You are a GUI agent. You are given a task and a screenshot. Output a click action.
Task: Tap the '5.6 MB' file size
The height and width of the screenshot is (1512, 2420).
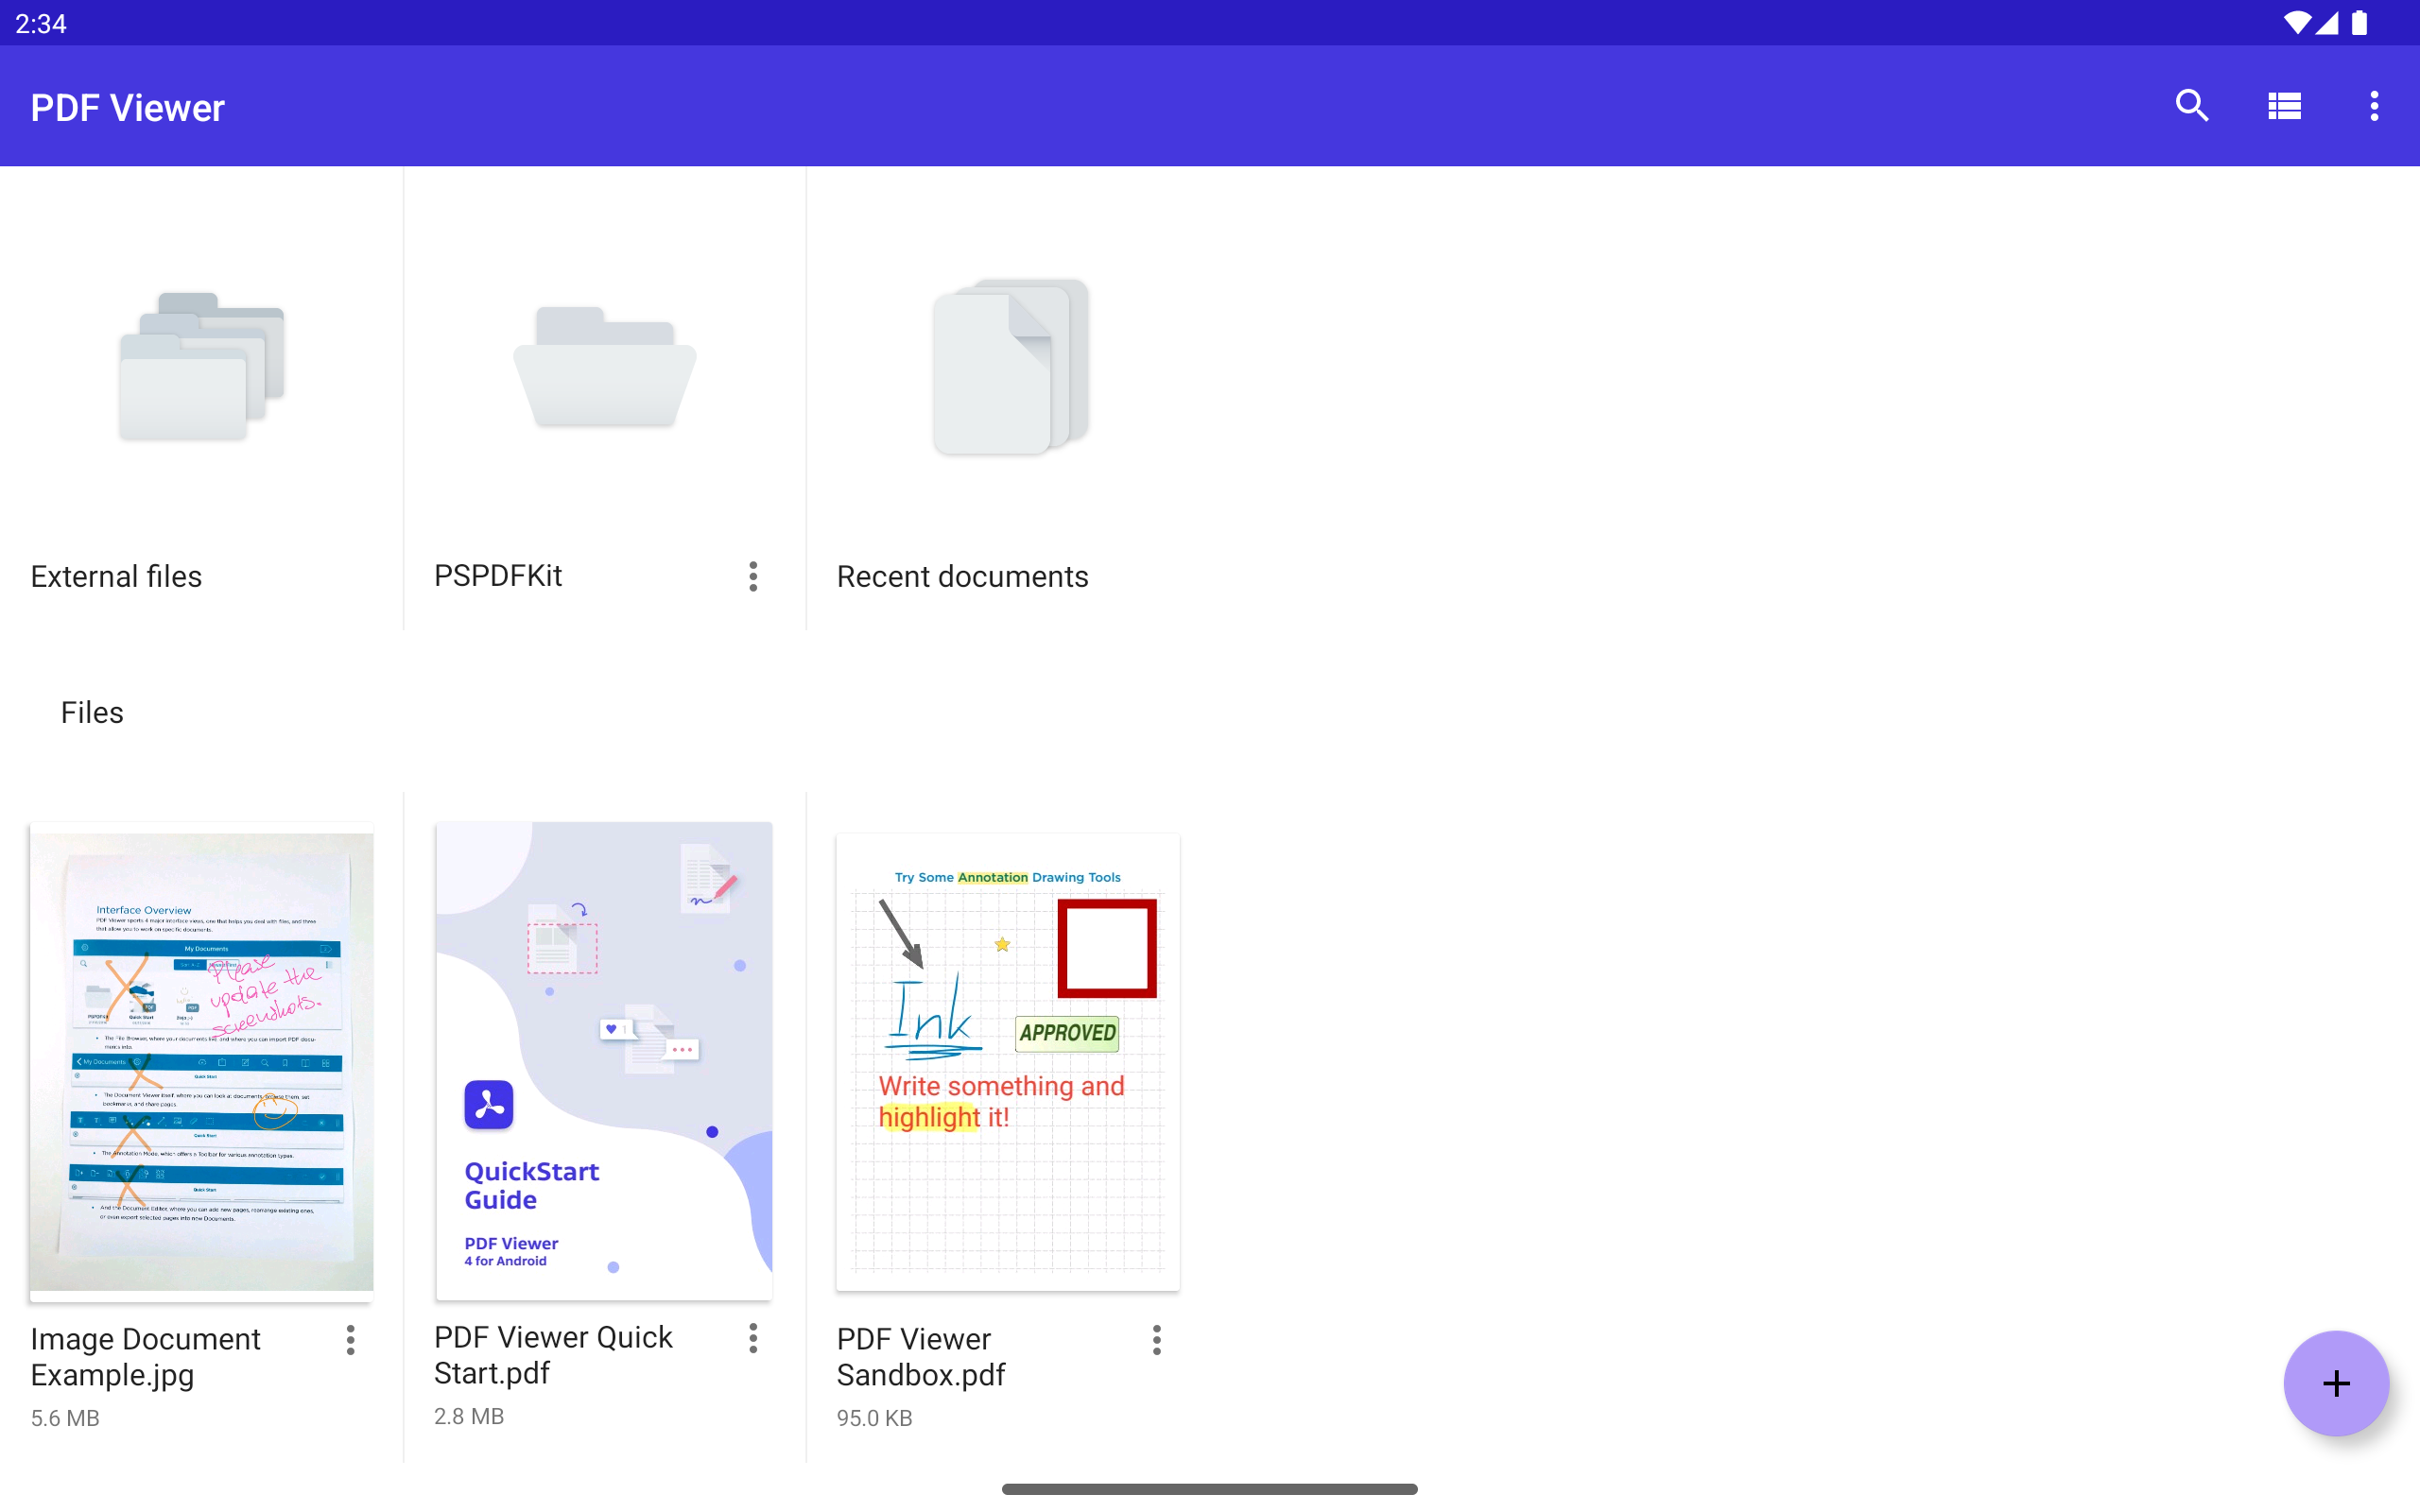[65, 1418]
